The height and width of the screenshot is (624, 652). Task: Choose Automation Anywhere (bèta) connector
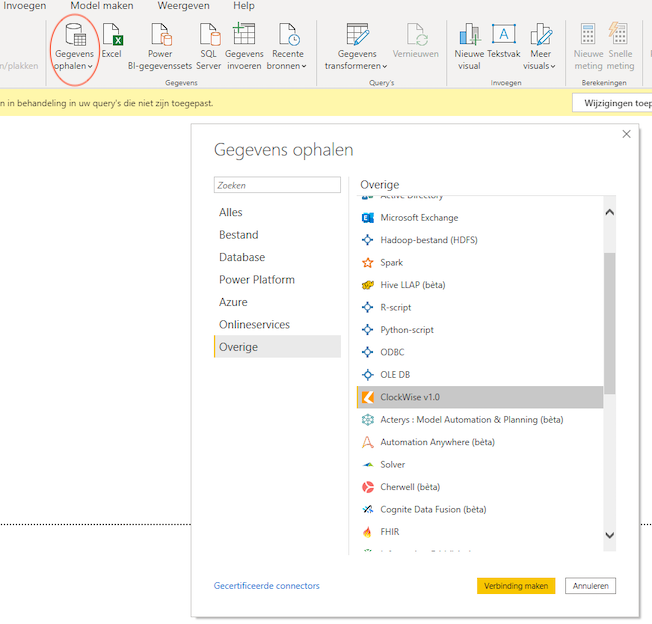pos(480,442)
